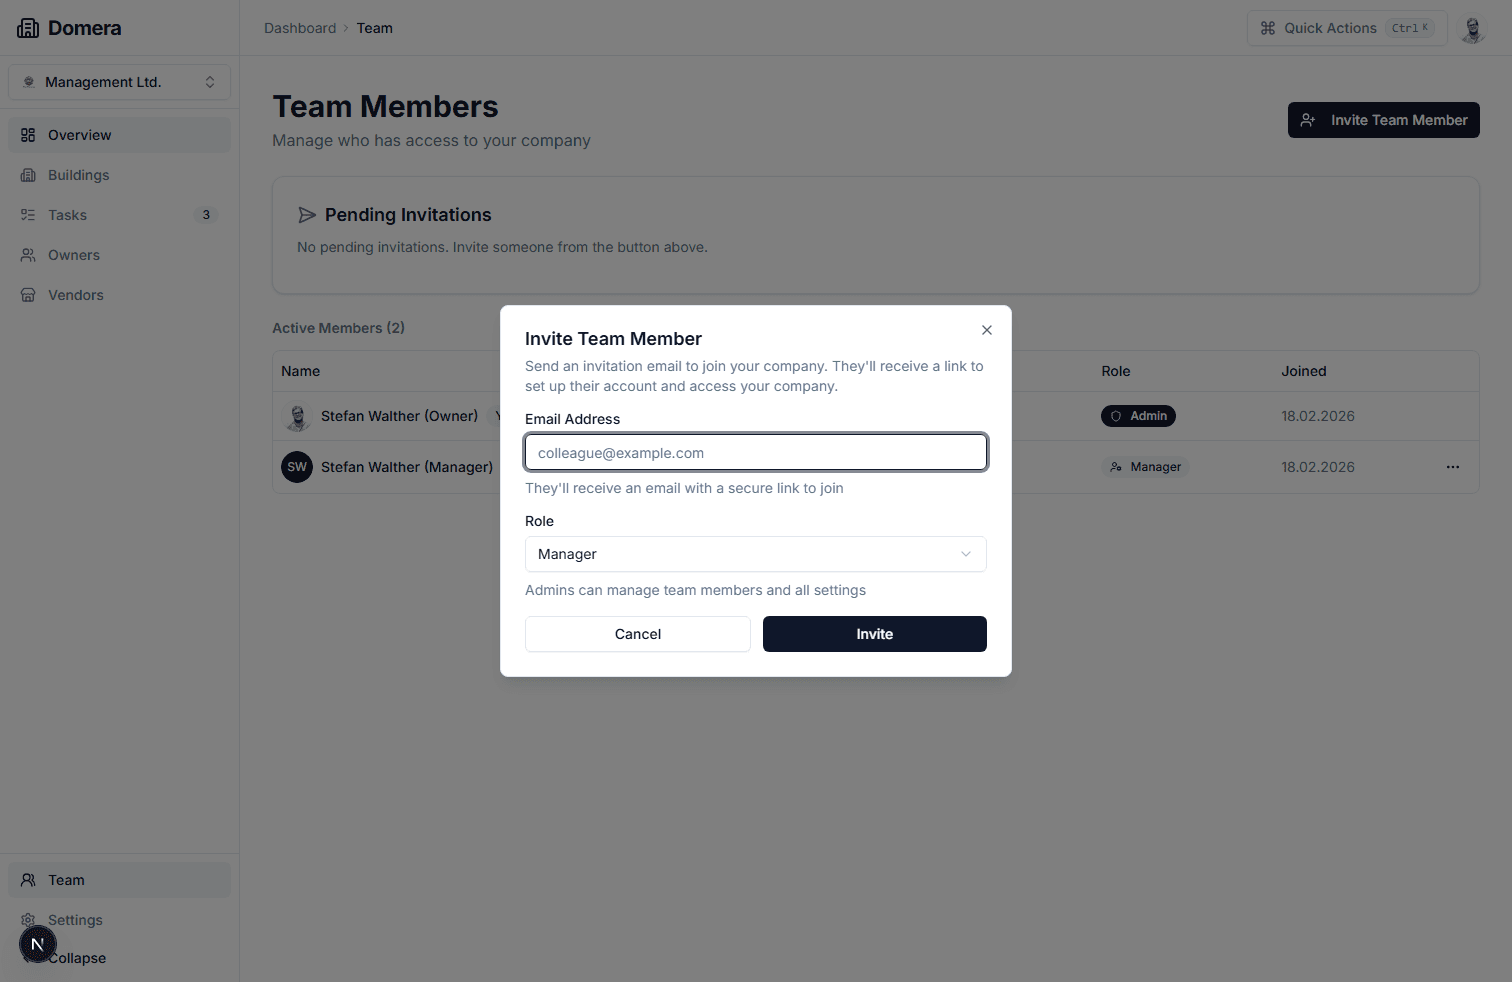Open the Management Ltd. company switcher
Screen dimensions: 1512x982
click(119, 81)
